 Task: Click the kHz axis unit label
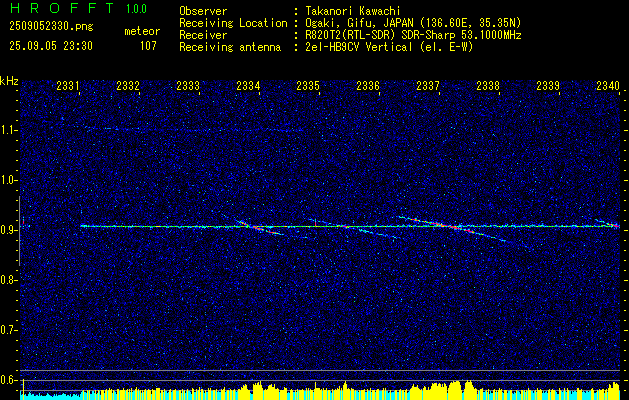pos(9,81)
